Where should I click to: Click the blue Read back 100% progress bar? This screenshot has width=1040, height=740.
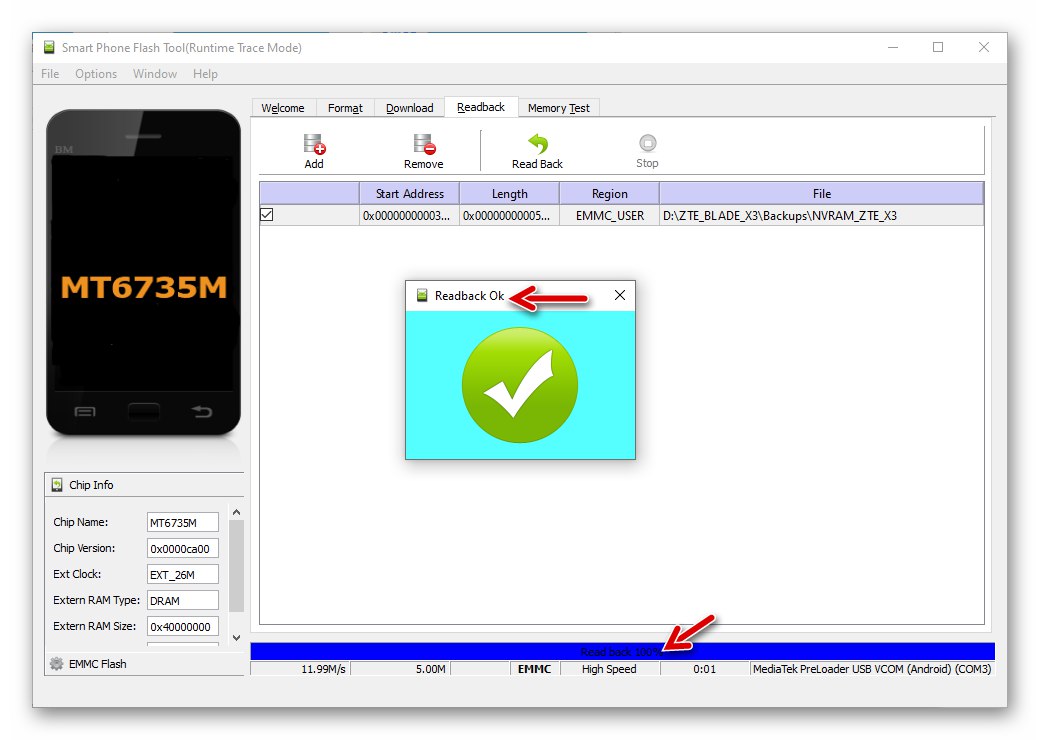[x=622, y=651]
